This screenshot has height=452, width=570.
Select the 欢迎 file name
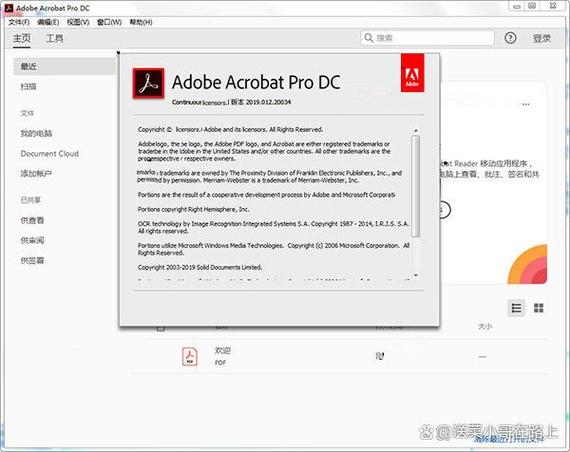(x=222, y=351)
